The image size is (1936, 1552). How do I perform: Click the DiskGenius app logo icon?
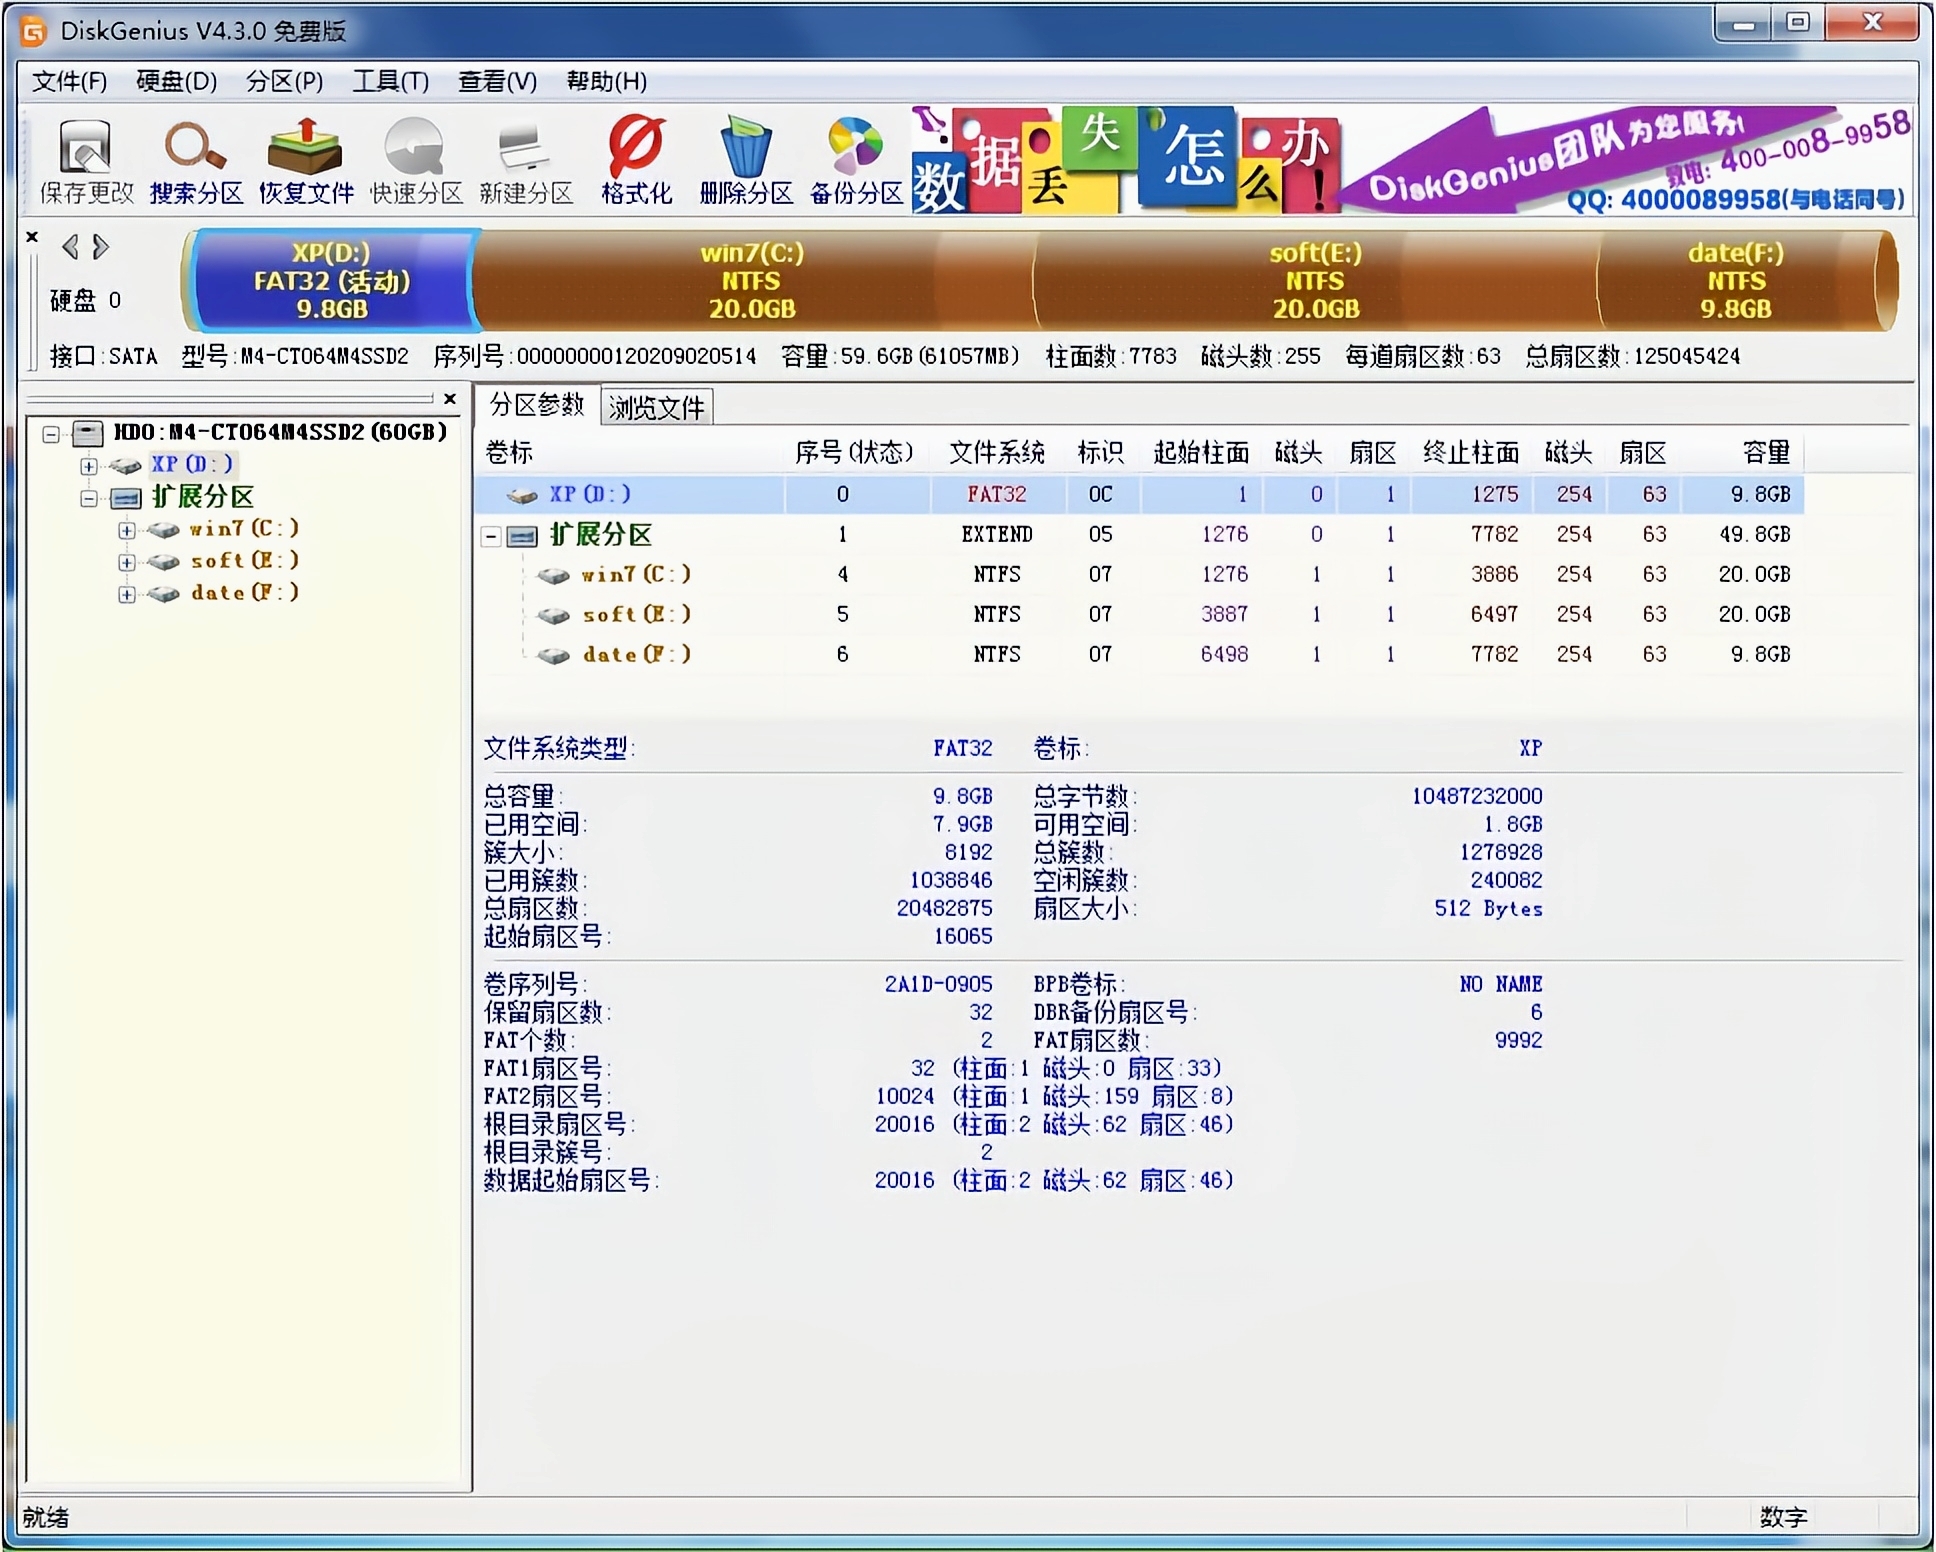click(33, 31)
